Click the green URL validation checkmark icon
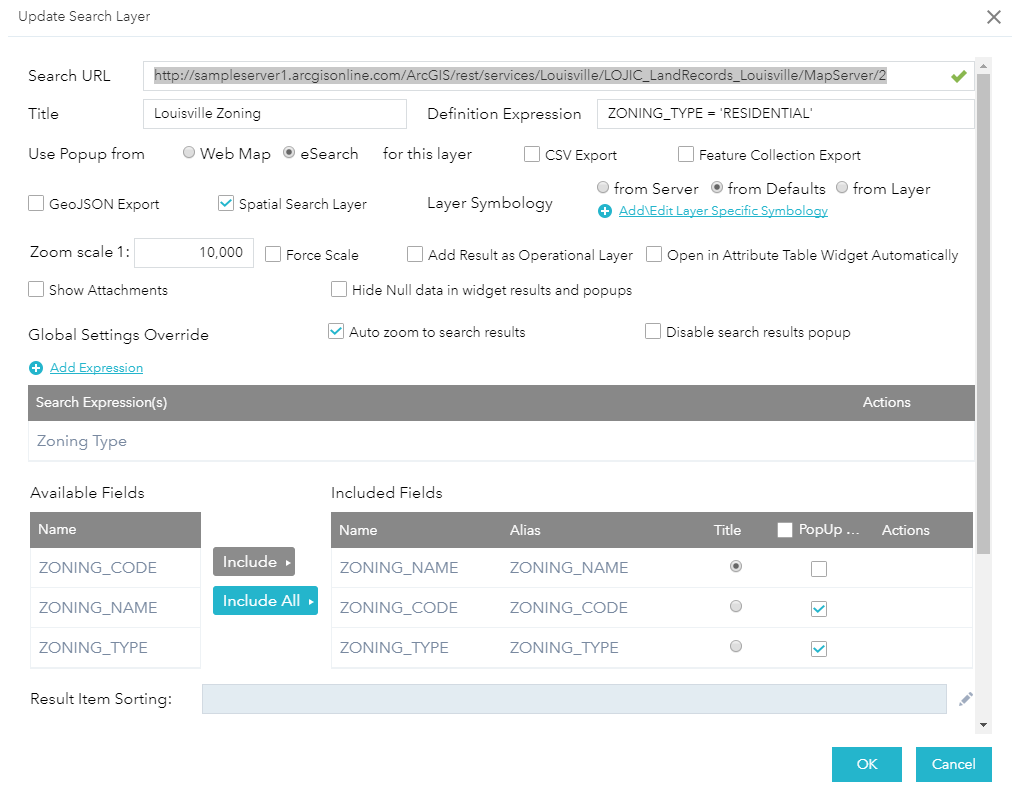The image size is (1020, 796). click(x=959, y=76)
